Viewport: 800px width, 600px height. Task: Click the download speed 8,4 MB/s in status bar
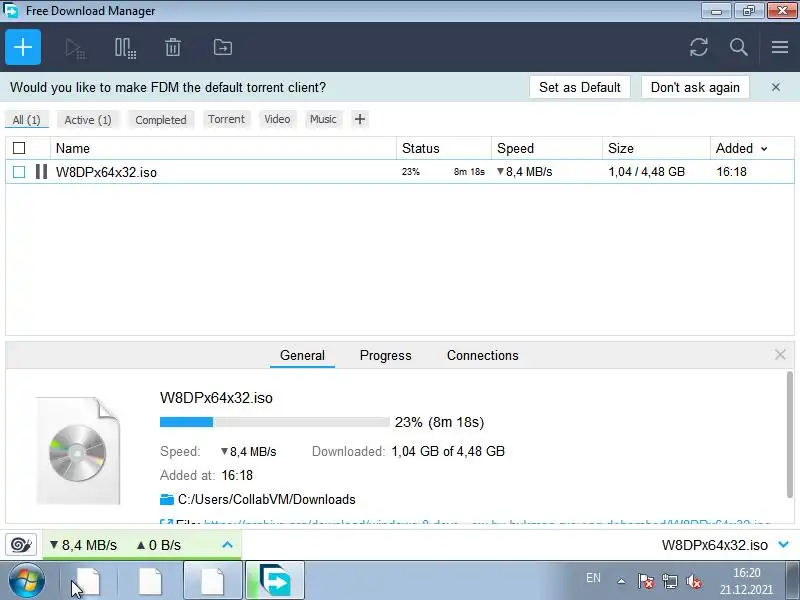coord(83,545)
